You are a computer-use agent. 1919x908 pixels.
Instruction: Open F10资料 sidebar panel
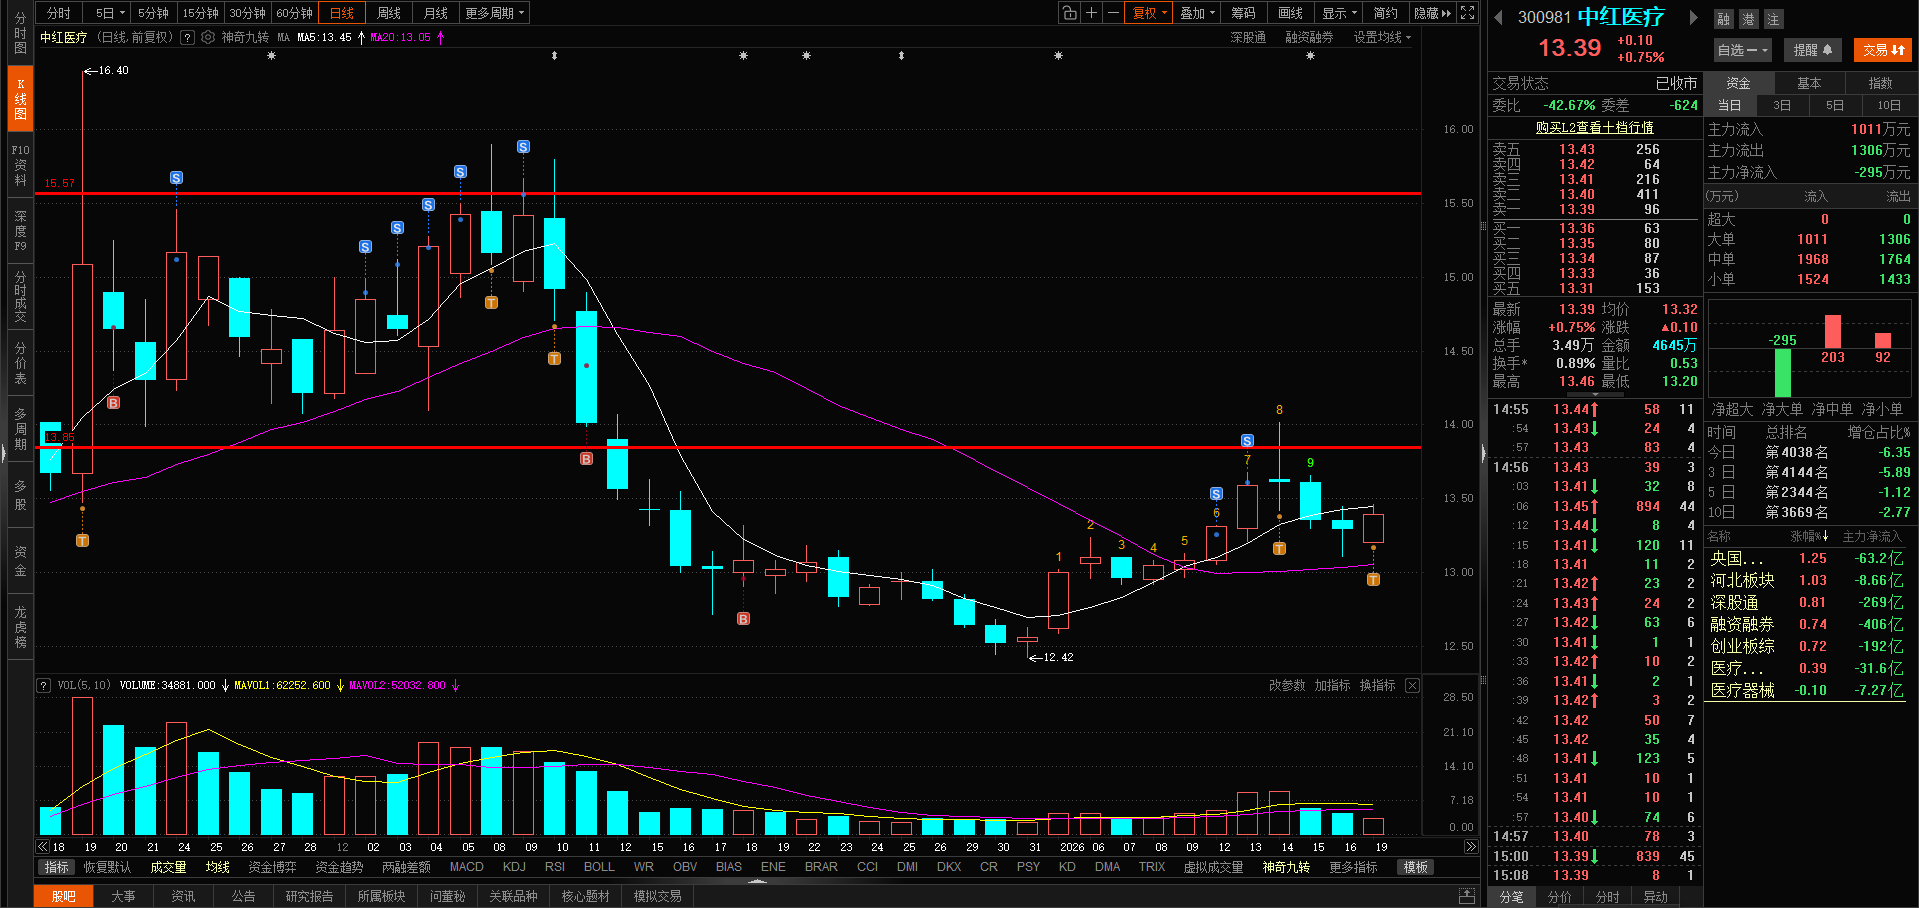tap(20, 165)
